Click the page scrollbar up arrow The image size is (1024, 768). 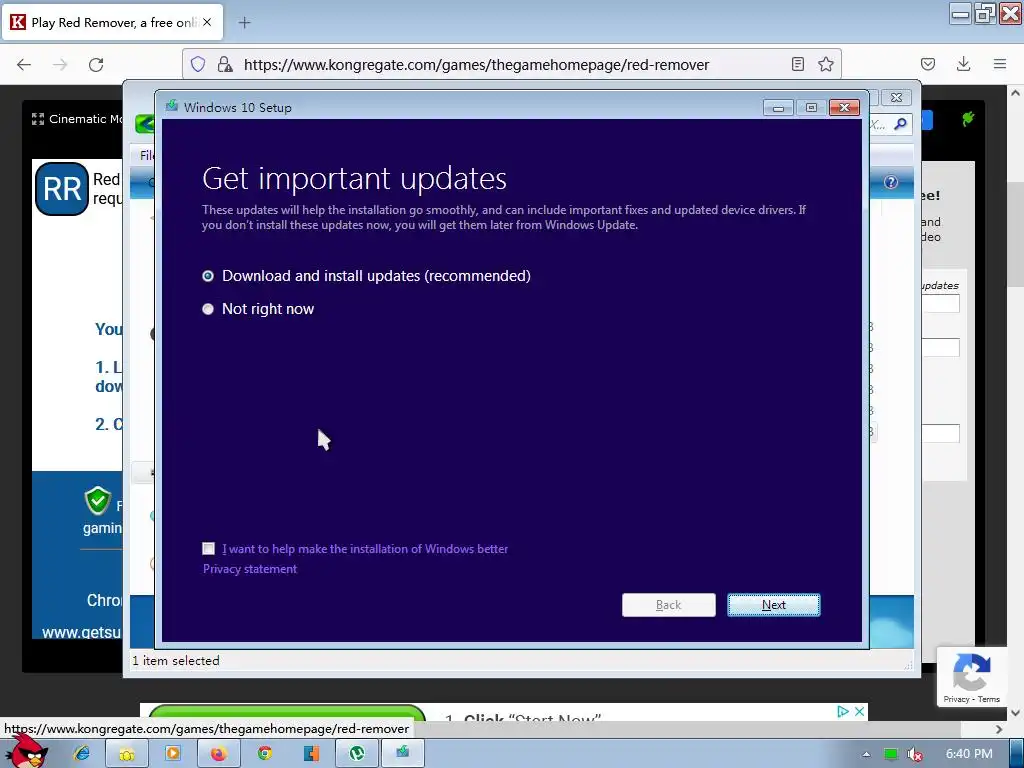1016,93
